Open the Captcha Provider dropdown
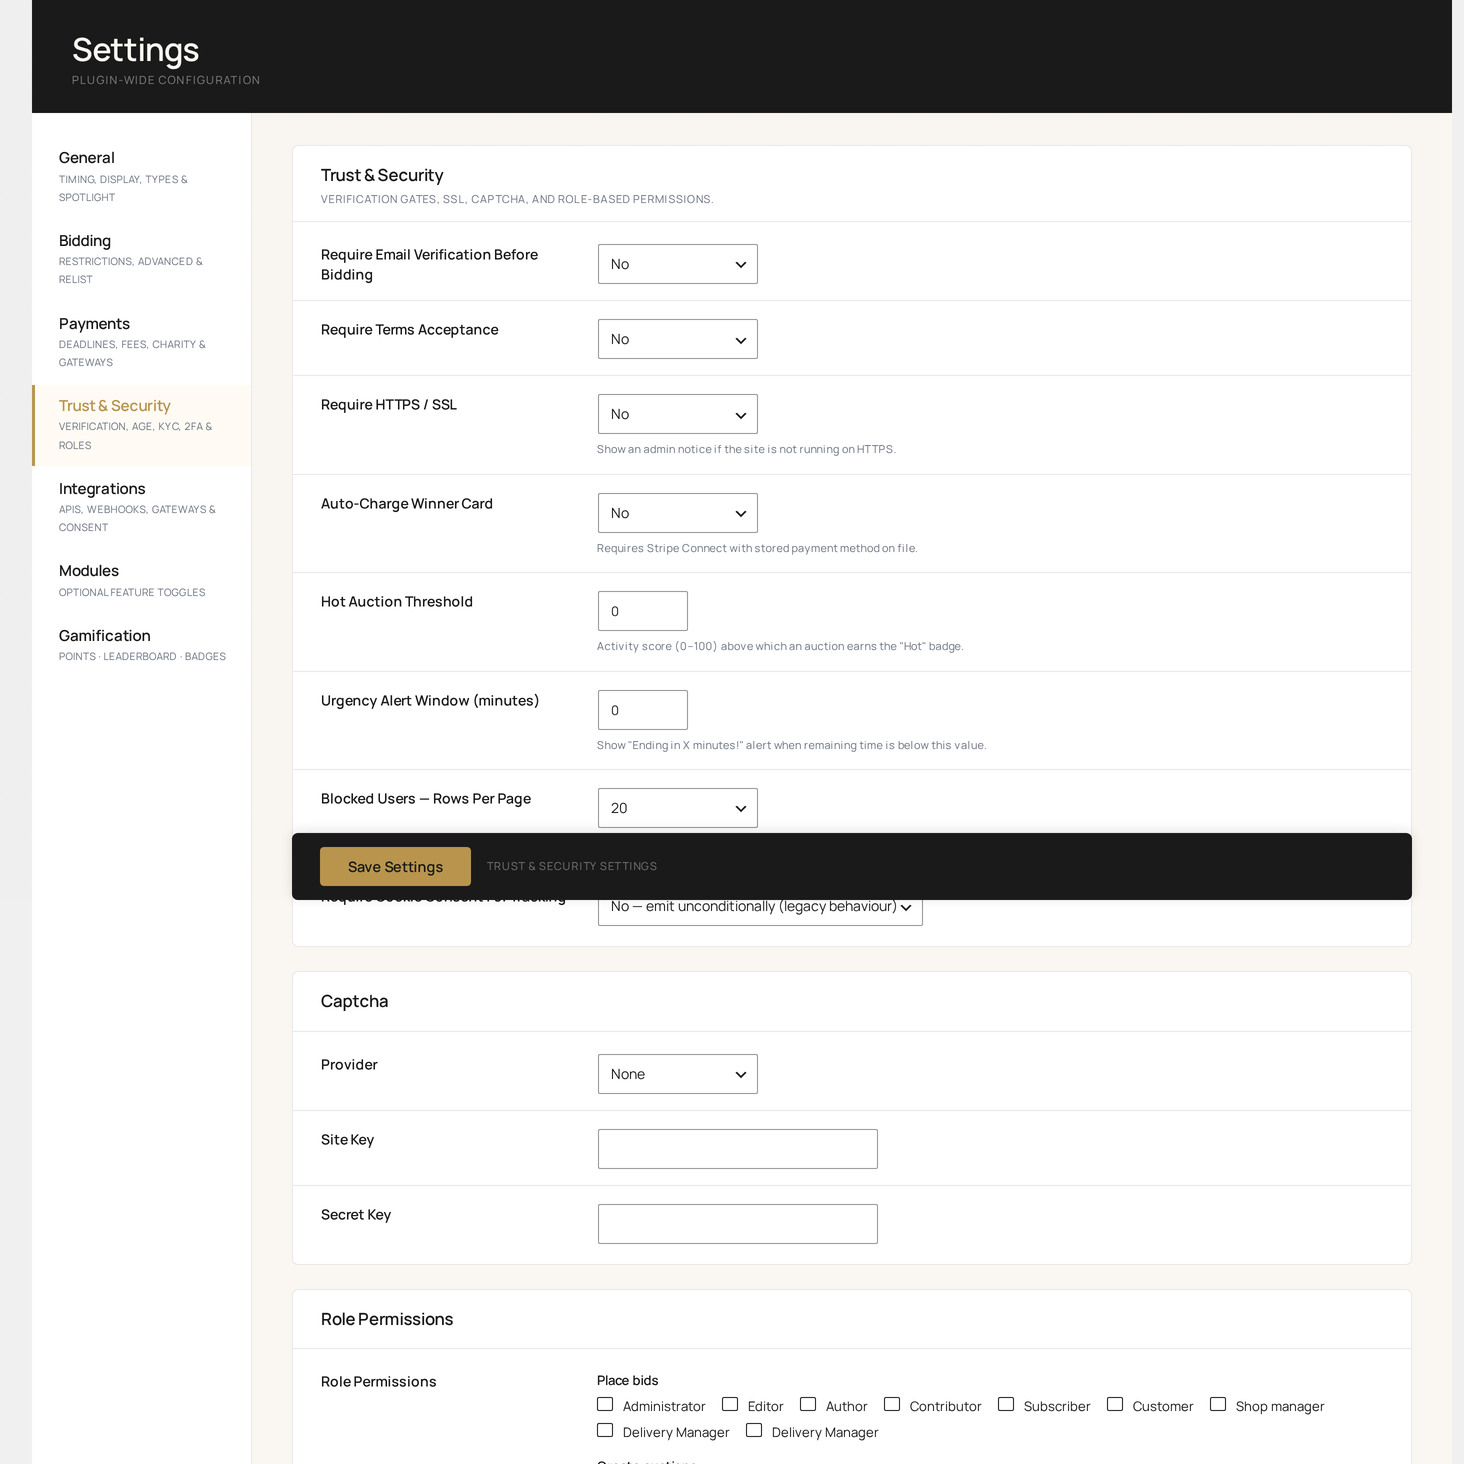This screenshot has width=1464, height=1464. click(x=677, y=1074)
